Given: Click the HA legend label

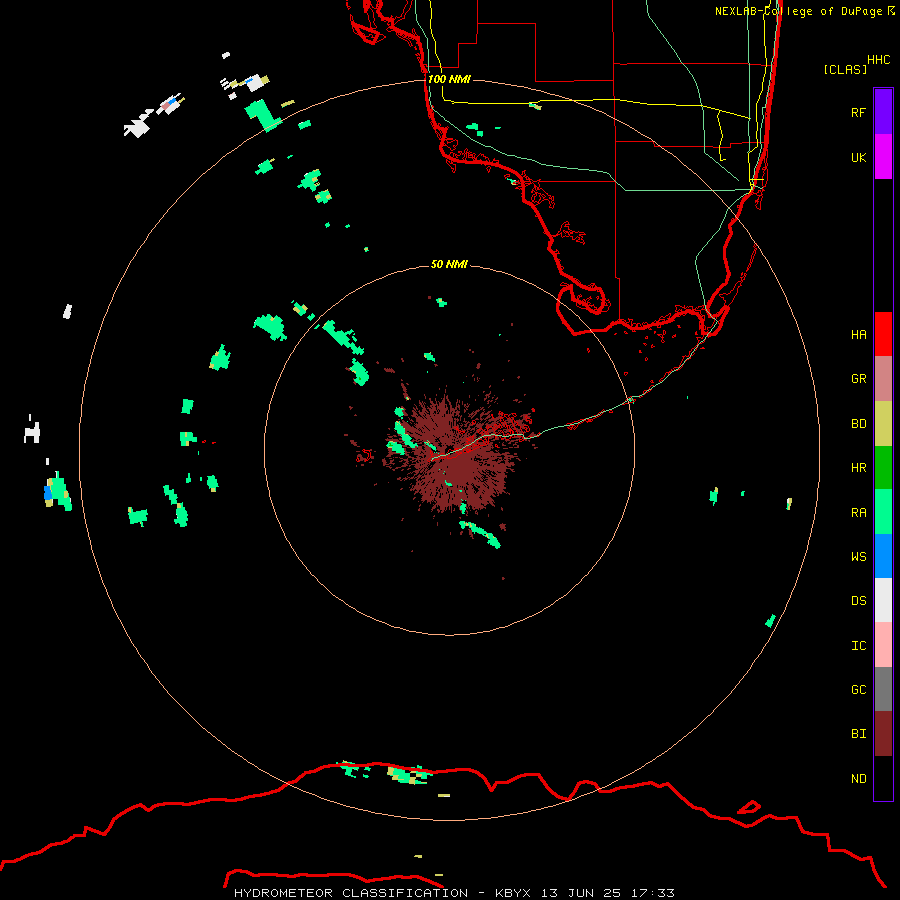Looking at the screenshot, I should (858, 335).
